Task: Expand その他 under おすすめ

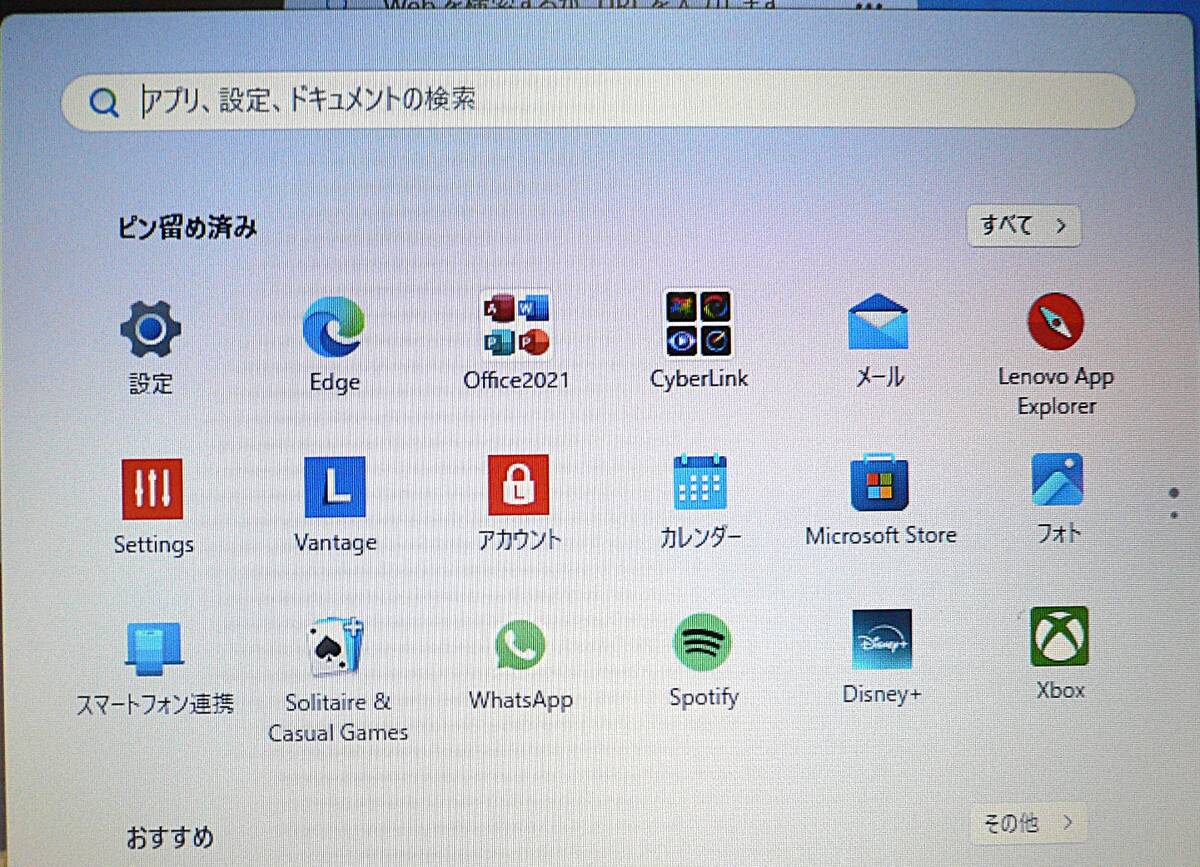Action: click(x=1028, y=822)
